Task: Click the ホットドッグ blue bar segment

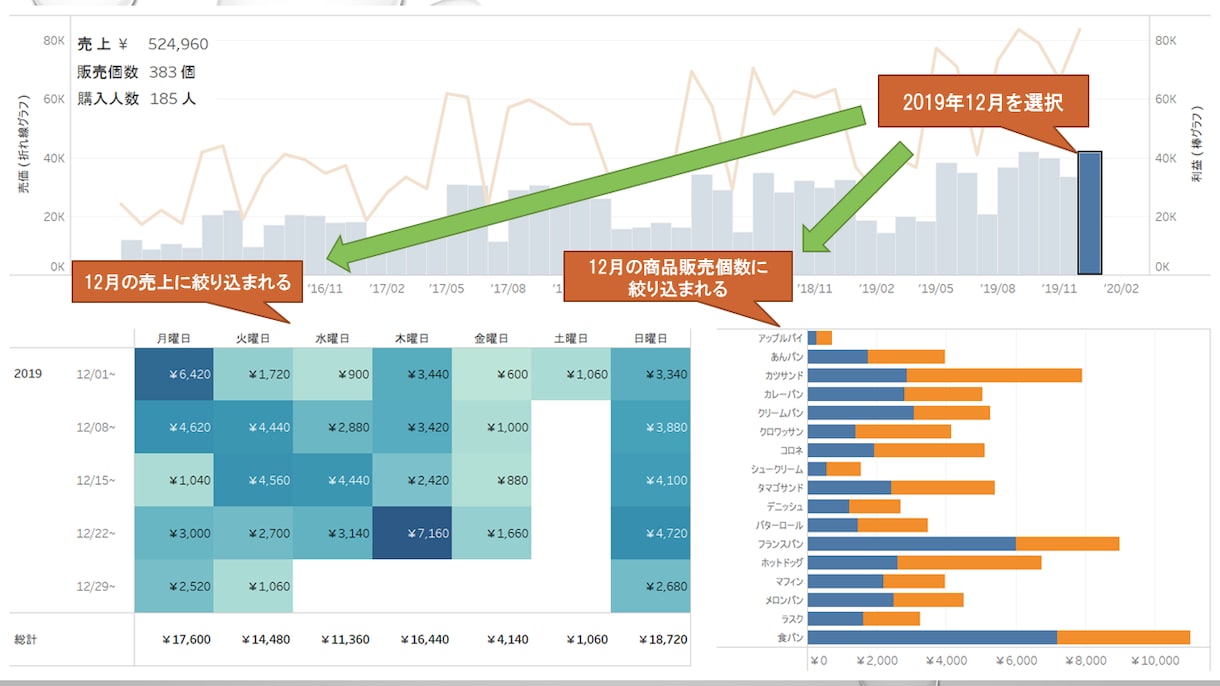Action: click(x=852, y=562)
